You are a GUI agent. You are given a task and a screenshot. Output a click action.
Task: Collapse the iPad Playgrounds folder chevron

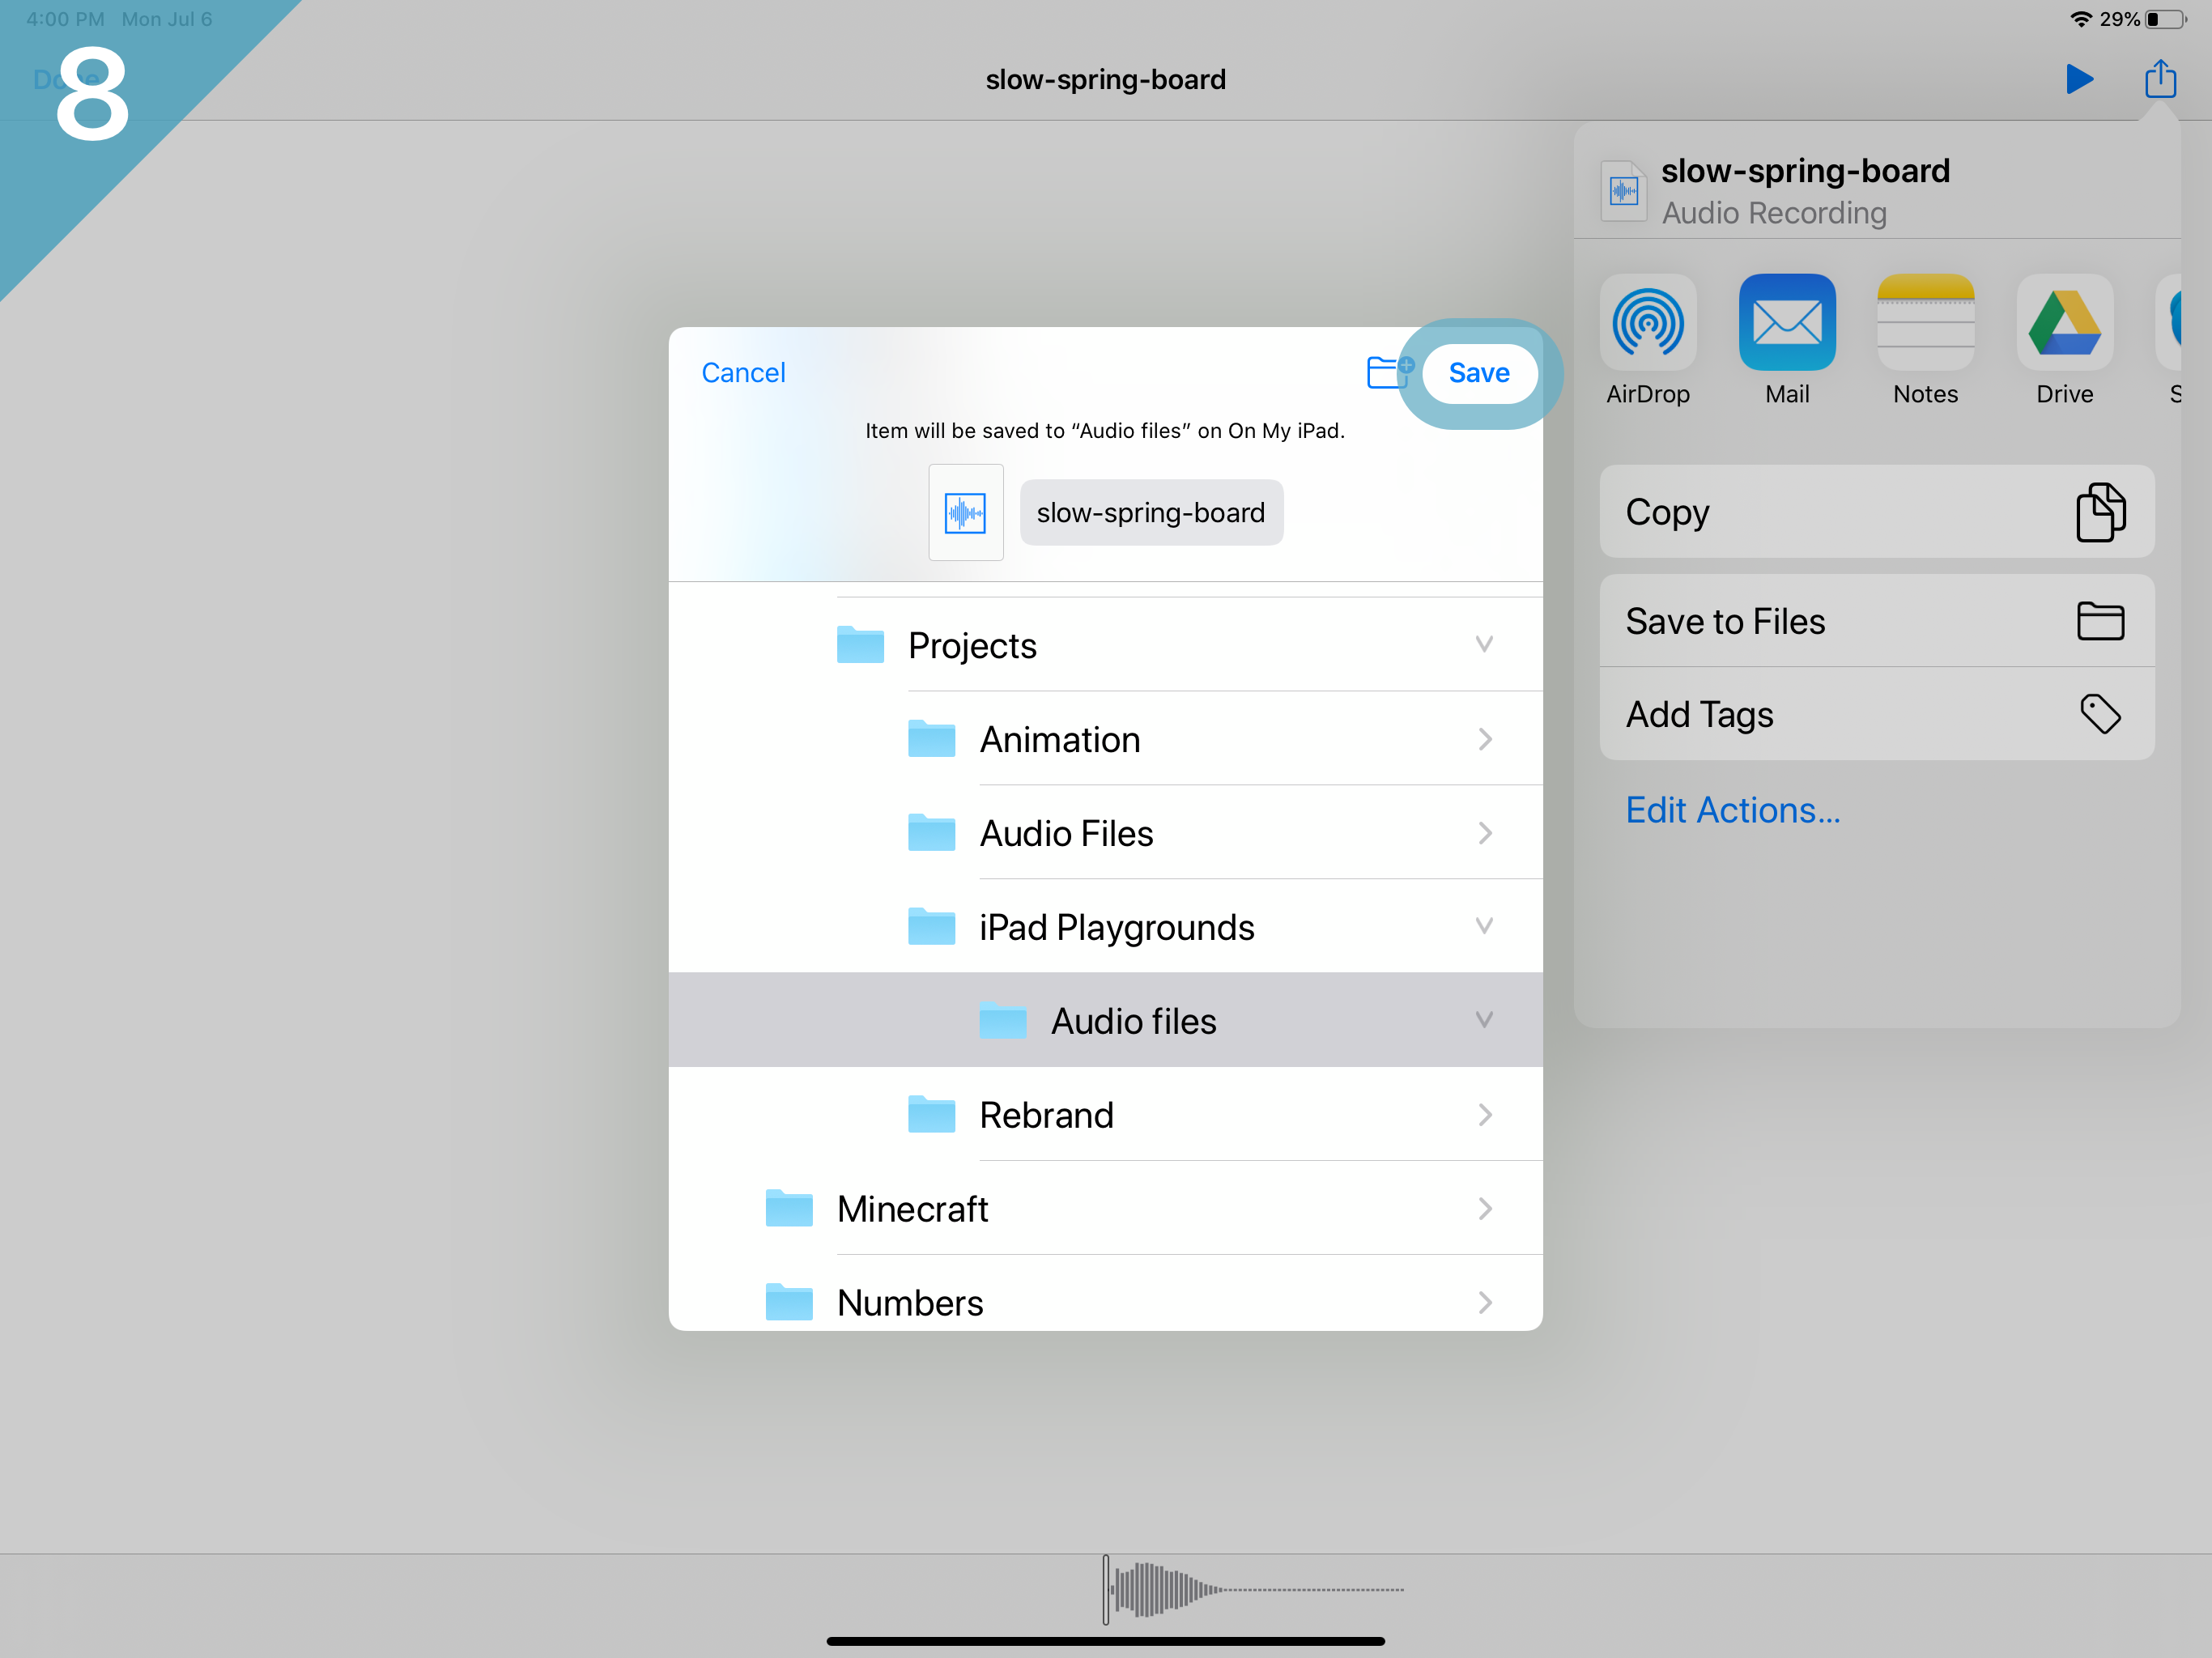click(x=1484, y=926)
